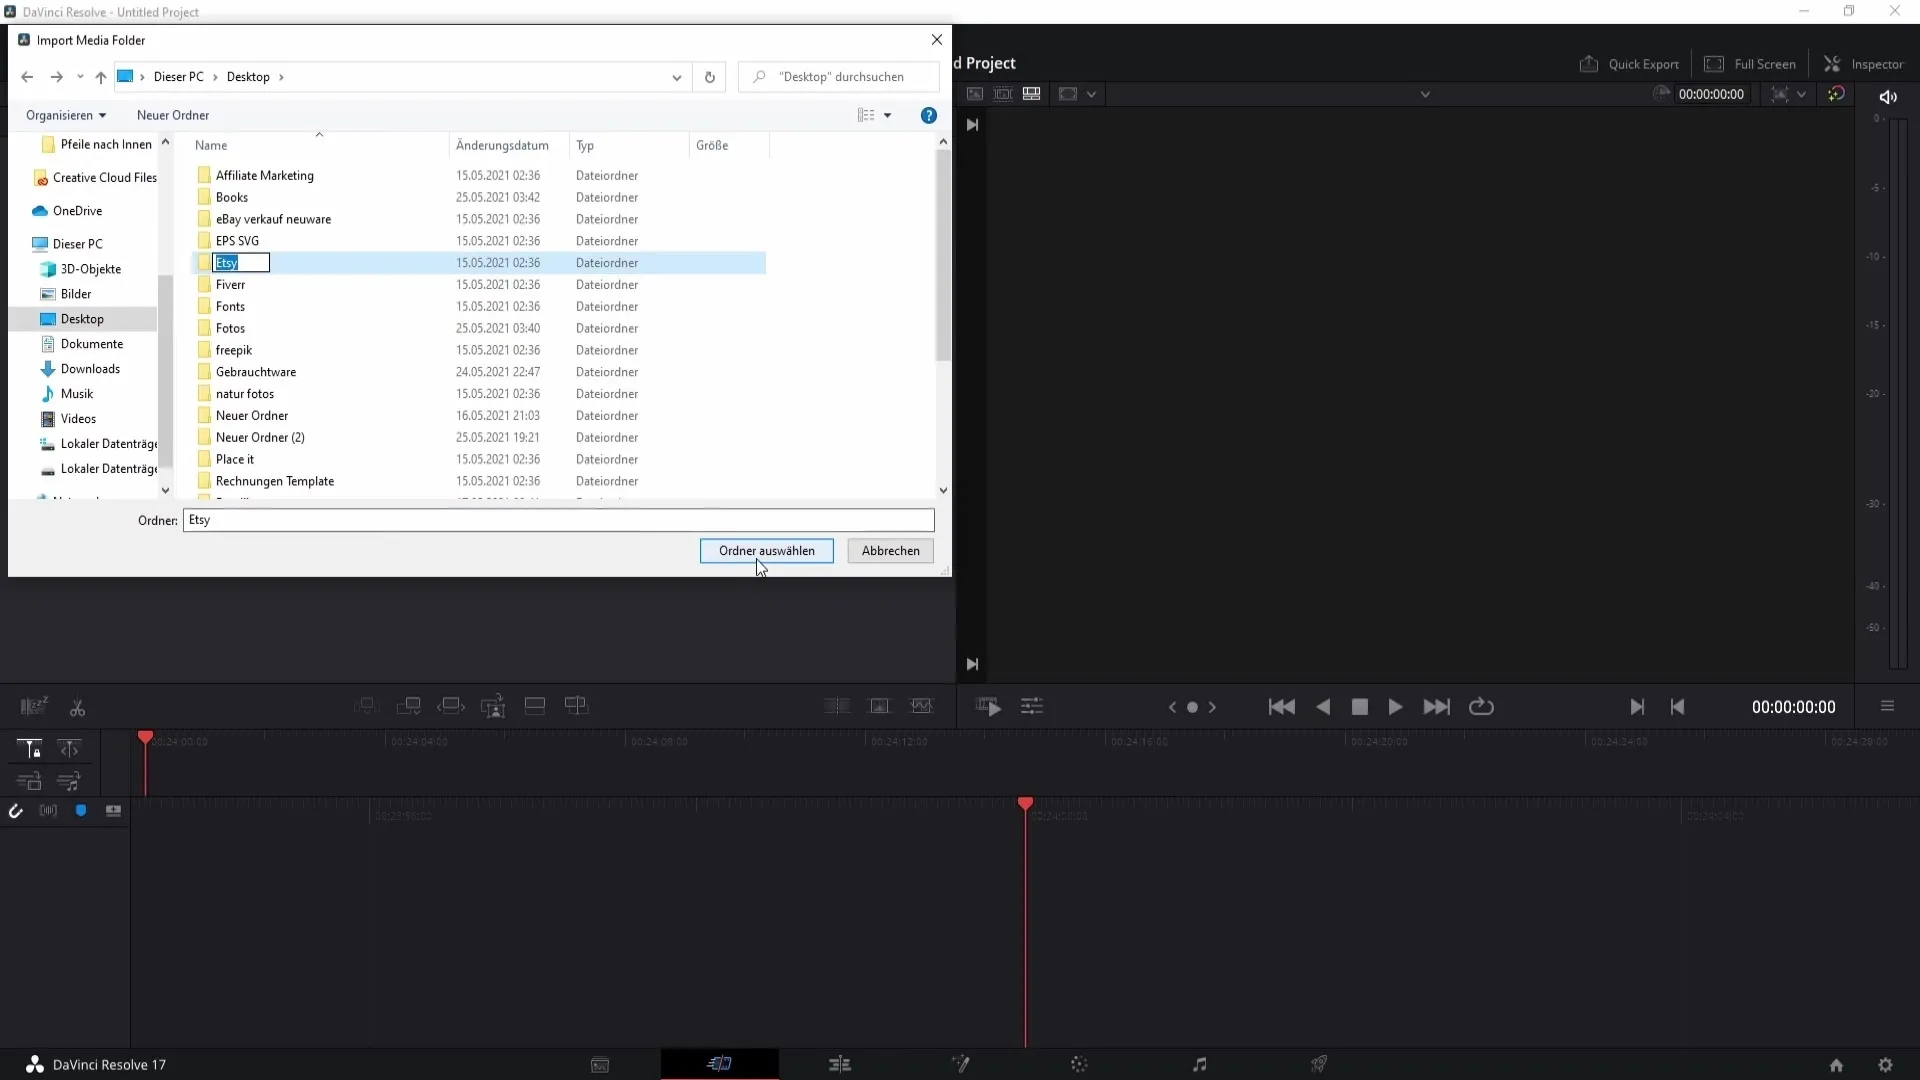The width and height of the screenshot is (1920, 1080).
Task: Open Project Manager home icon
Action: [1836, 1065]
